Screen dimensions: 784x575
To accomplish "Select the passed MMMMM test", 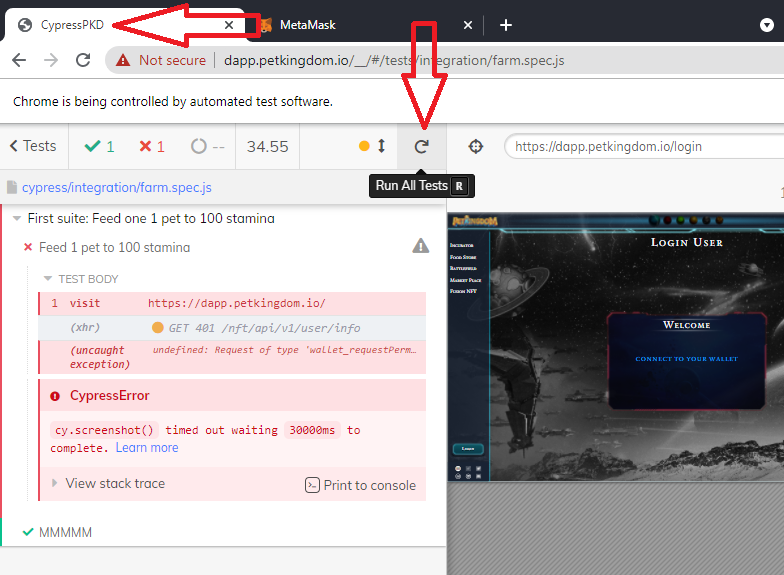I will click(66, 532).
